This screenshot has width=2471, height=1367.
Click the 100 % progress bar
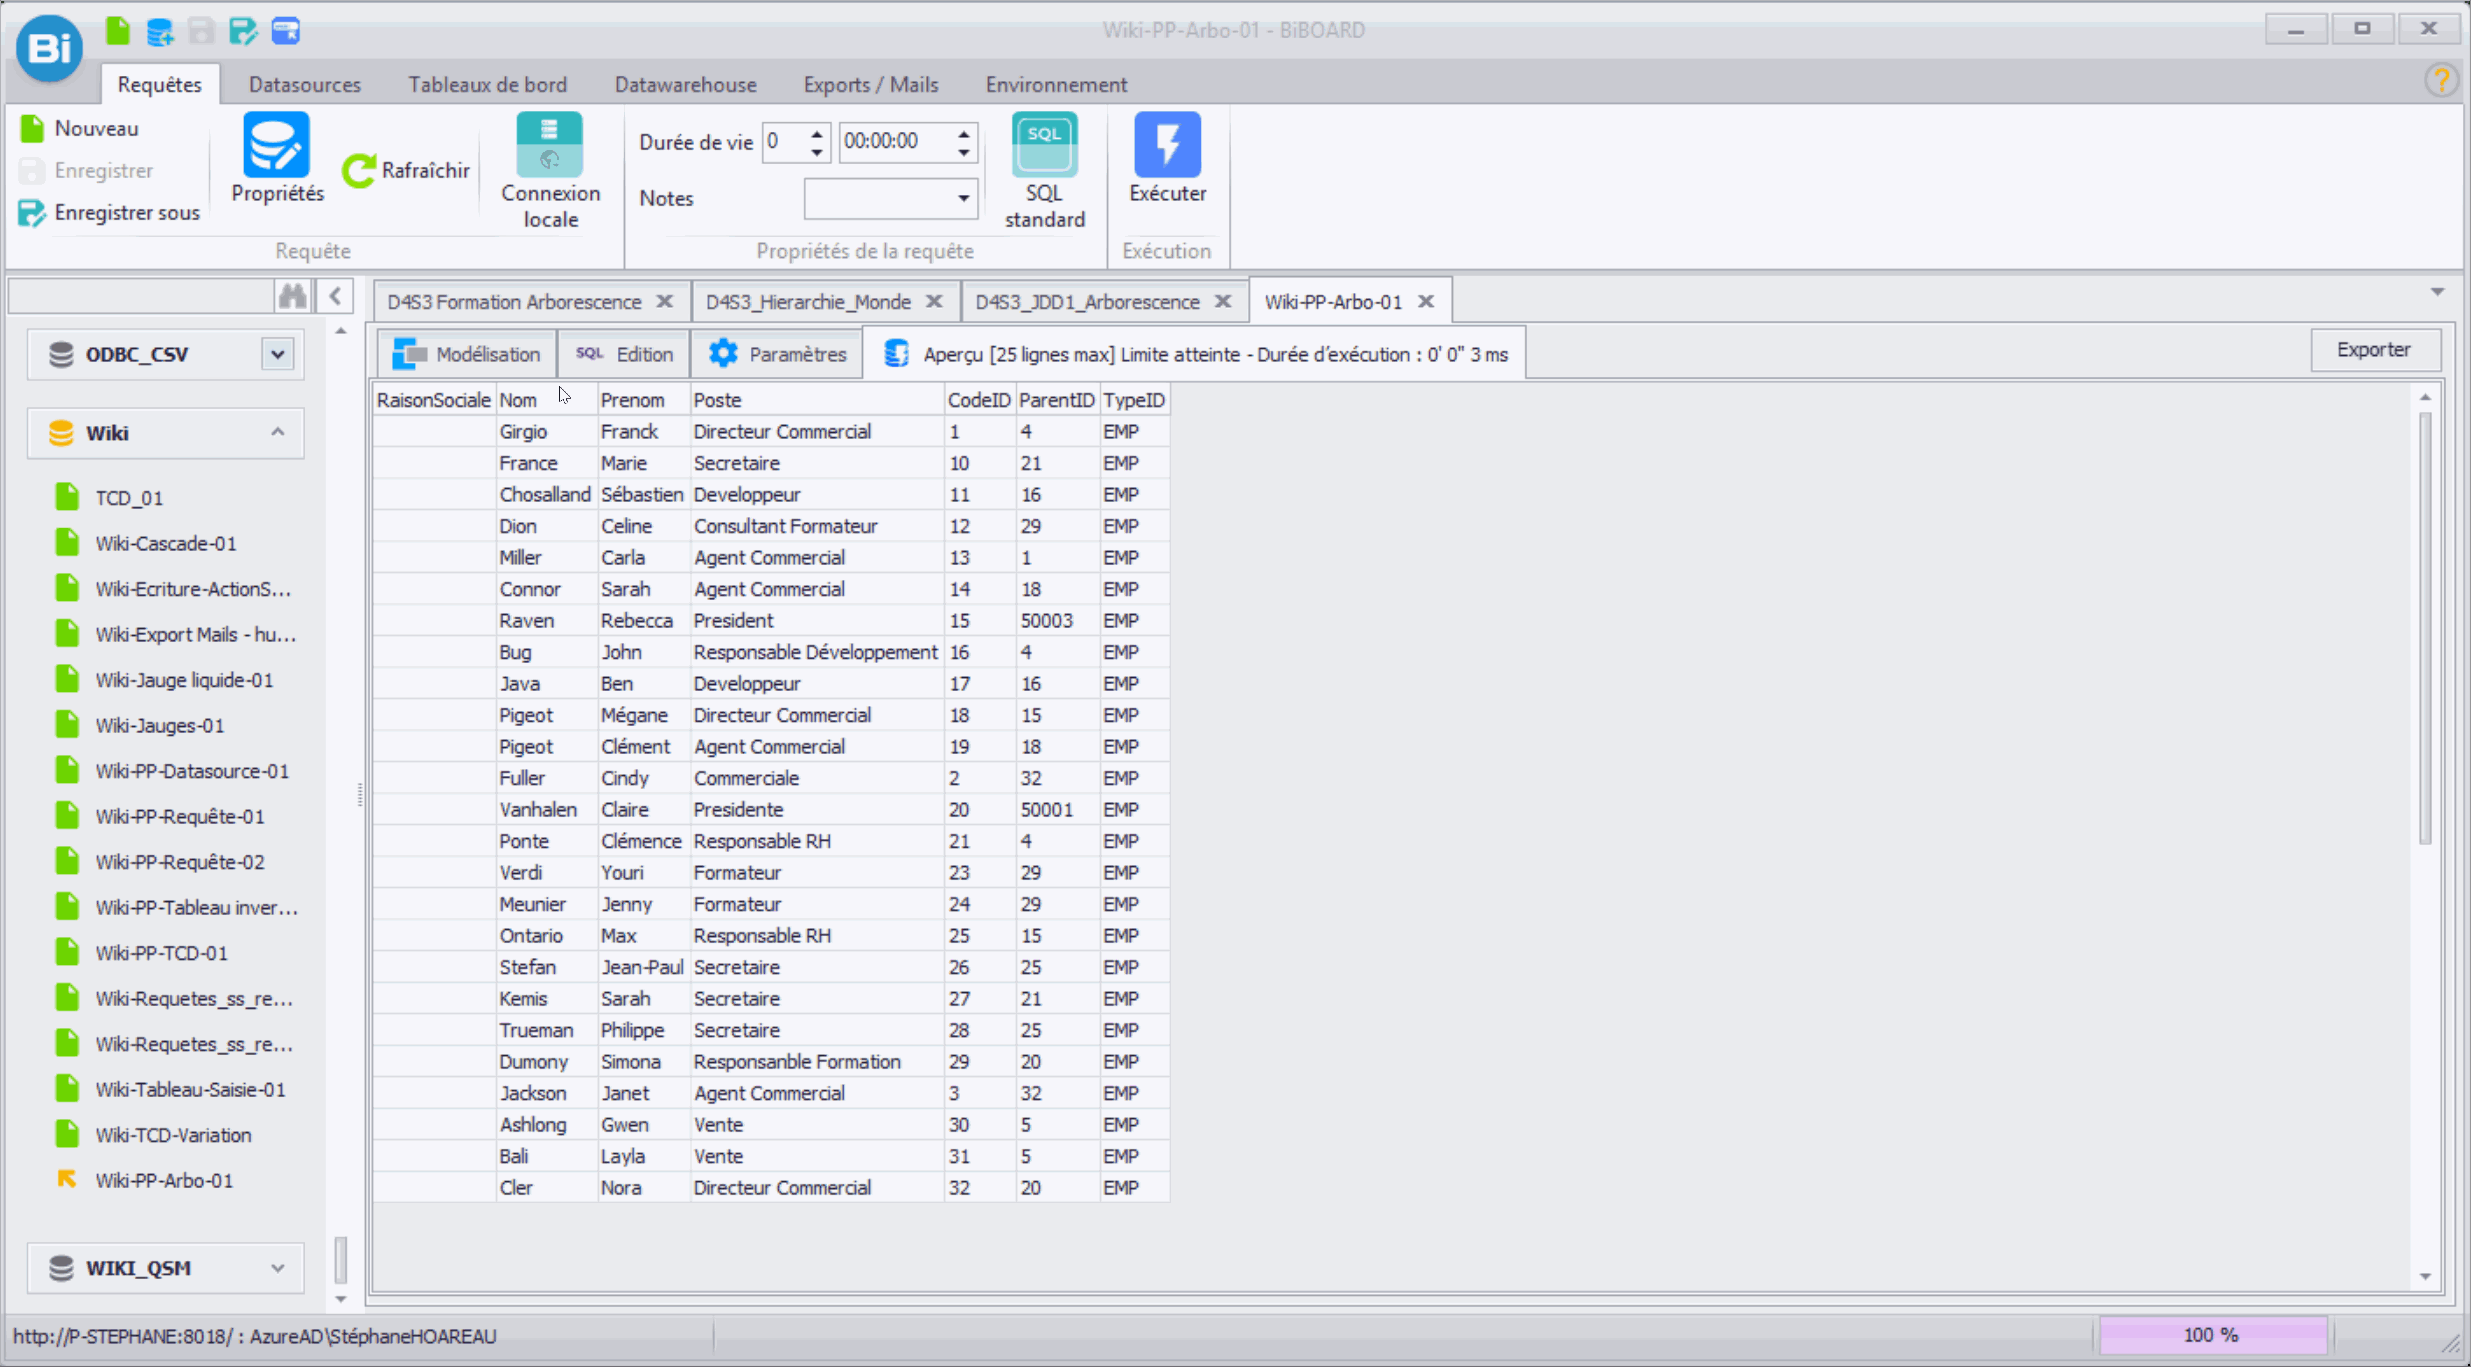[x=2212, y=1335]
